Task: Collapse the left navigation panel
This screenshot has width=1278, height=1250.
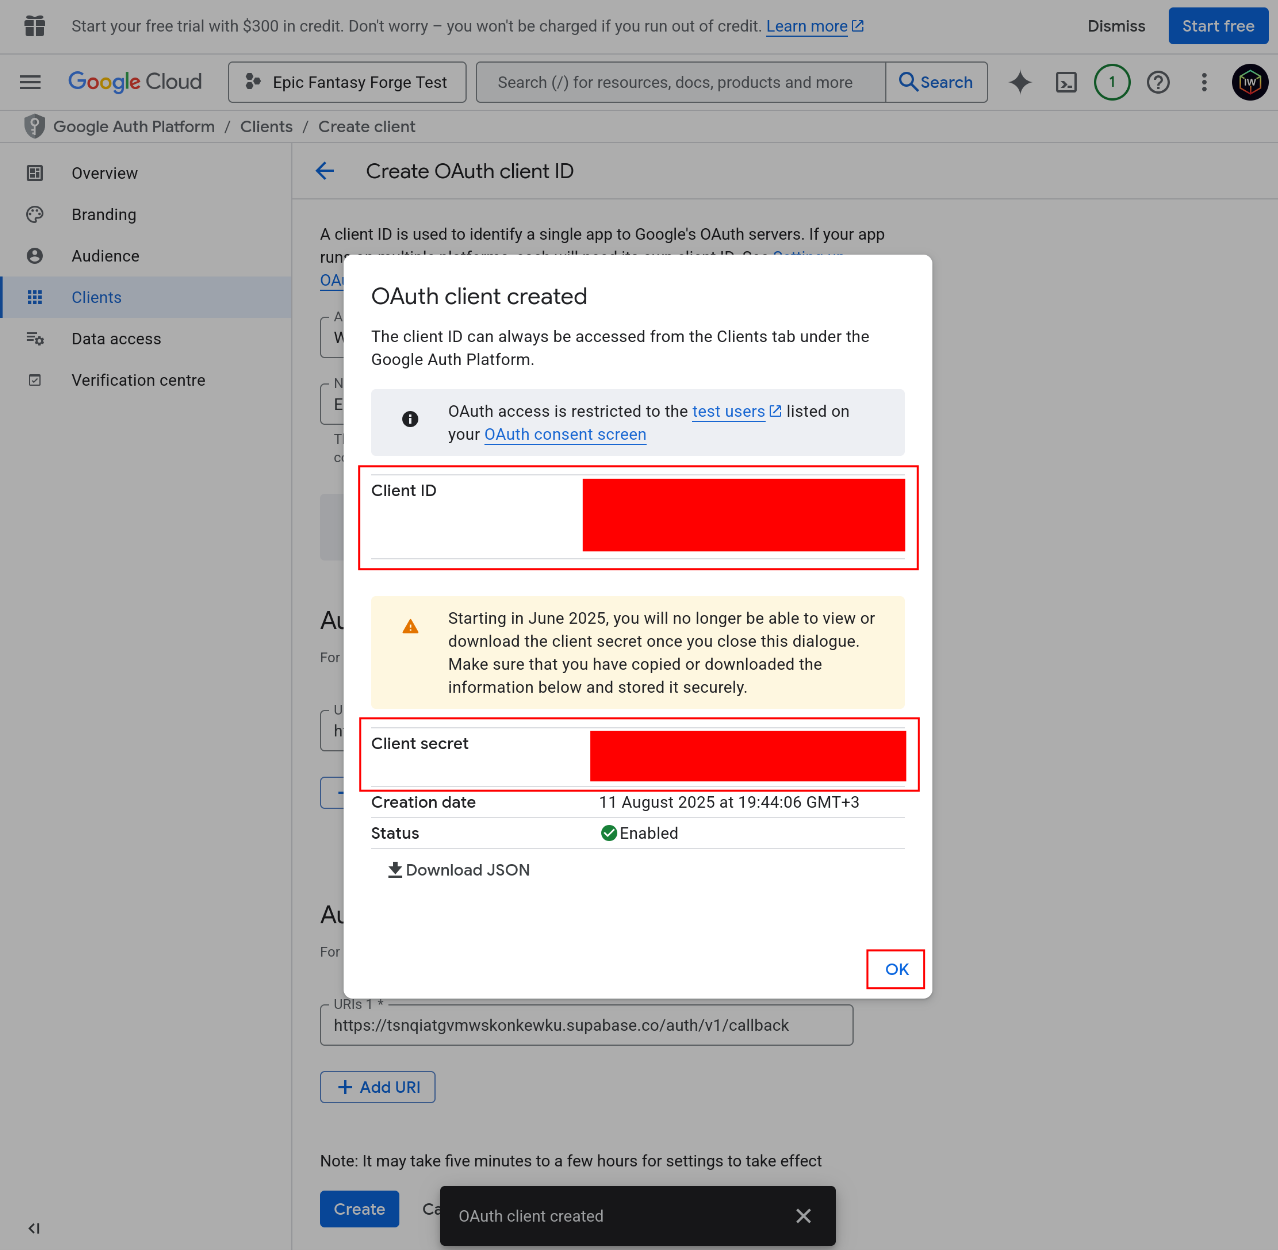Action: pyautogui.click(x=33, y=1228)
